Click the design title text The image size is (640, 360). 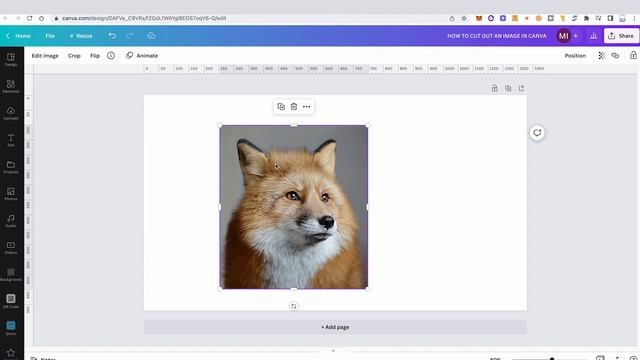[x=497, y=36]
